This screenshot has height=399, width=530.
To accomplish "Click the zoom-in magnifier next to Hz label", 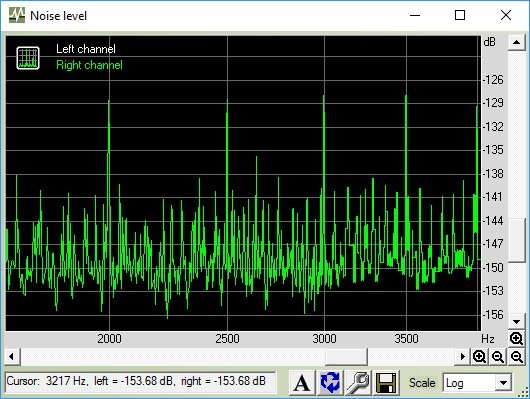I will pos(516,338).
